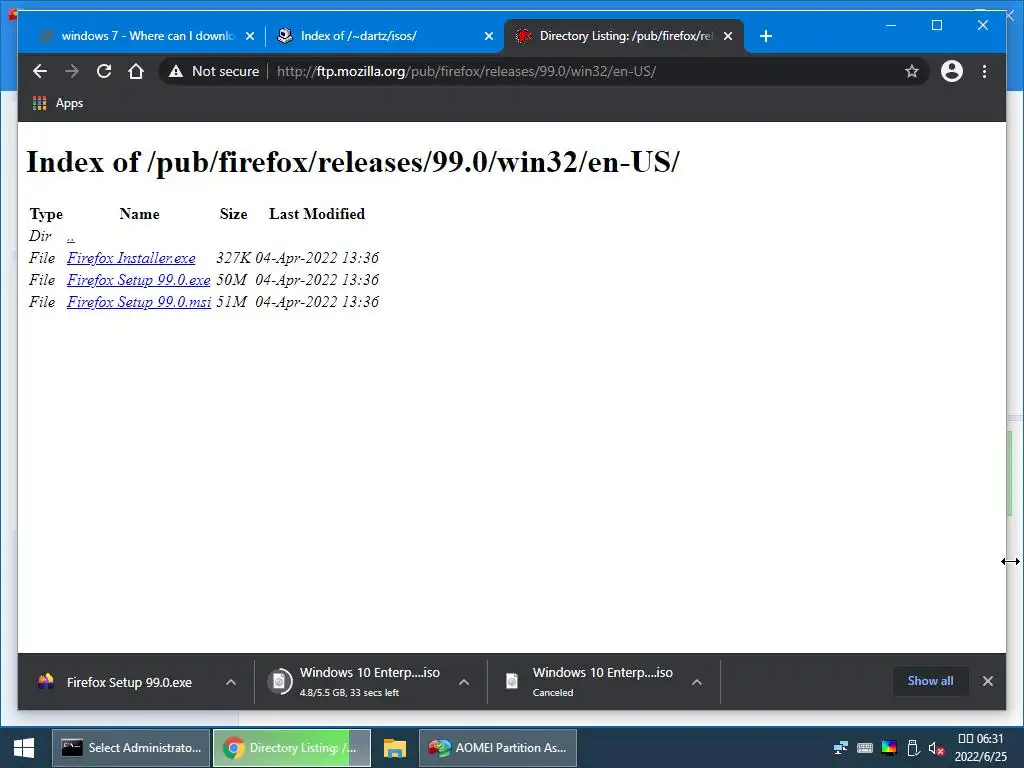Show all downloads

[930, 680]
